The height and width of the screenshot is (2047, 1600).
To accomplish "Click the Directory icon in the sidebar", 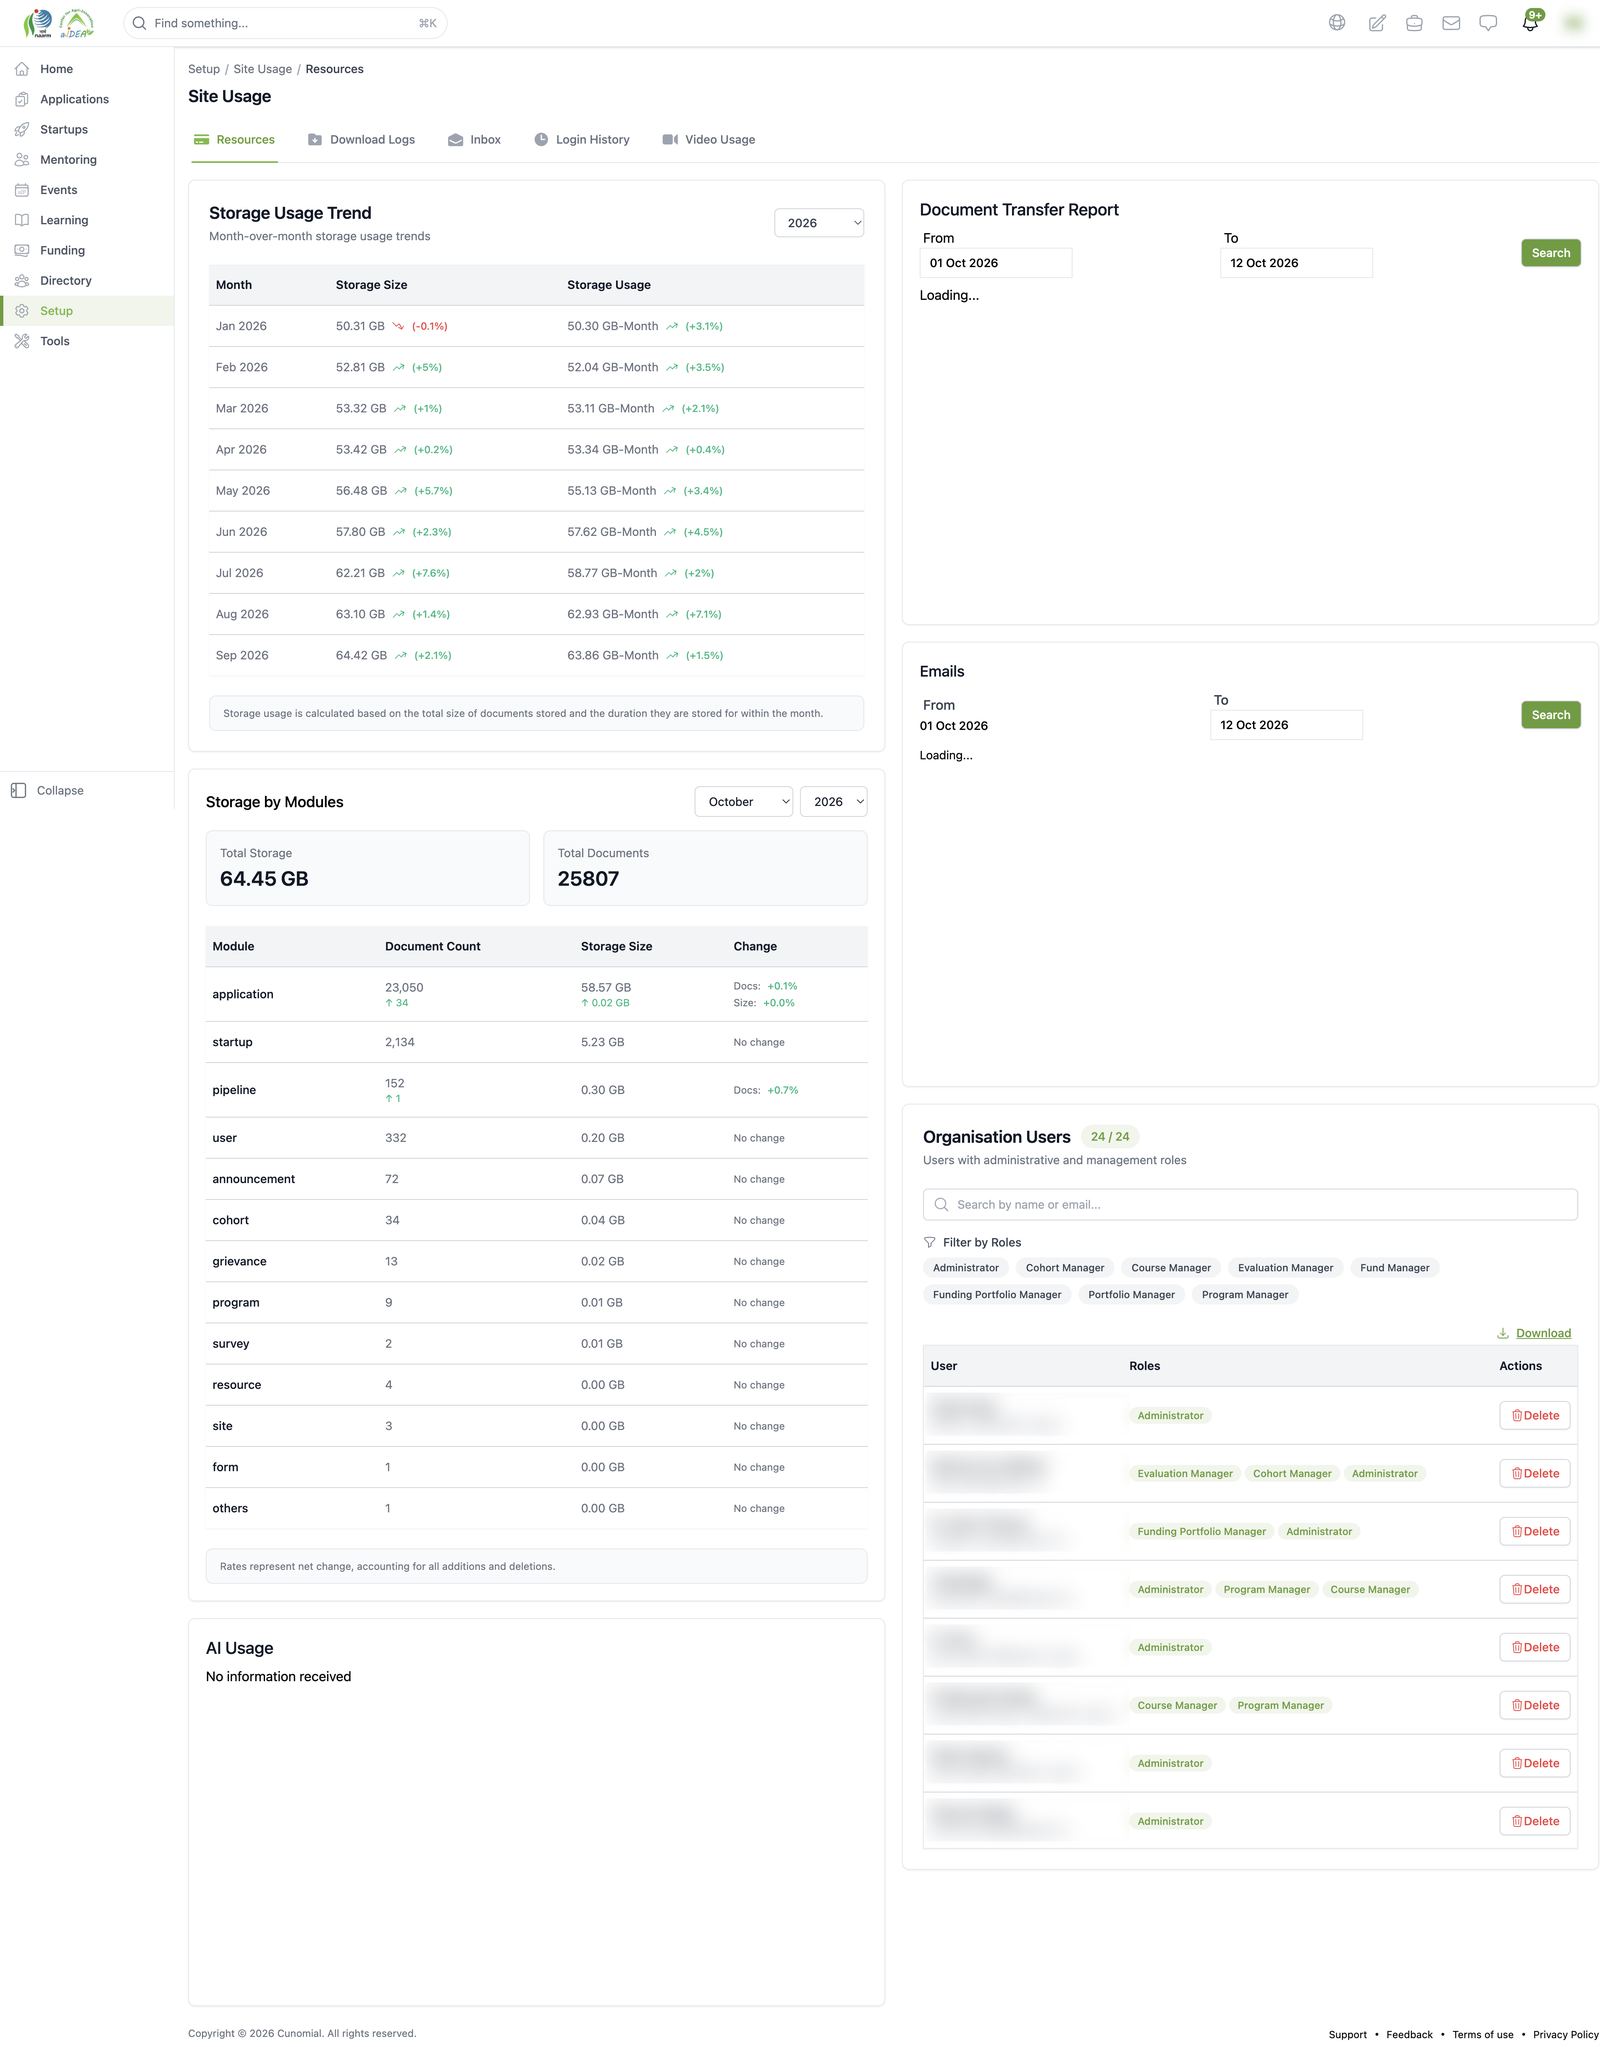I will [22, 281].
